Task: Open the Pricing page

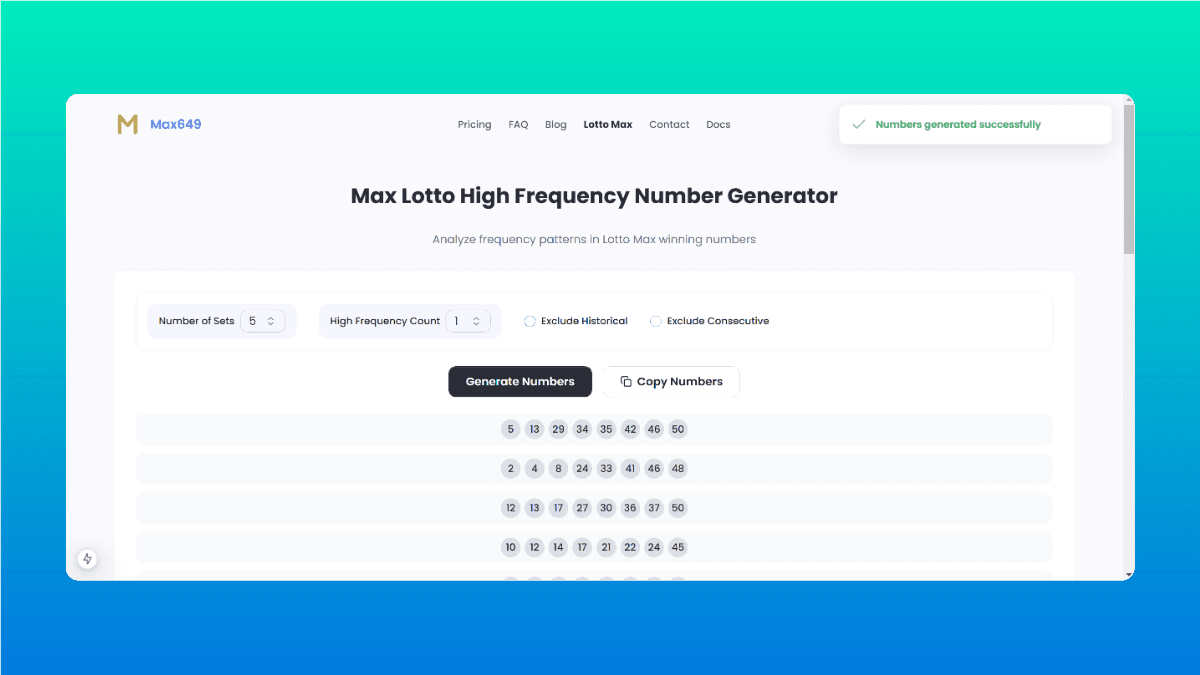Action: (474, 125)
